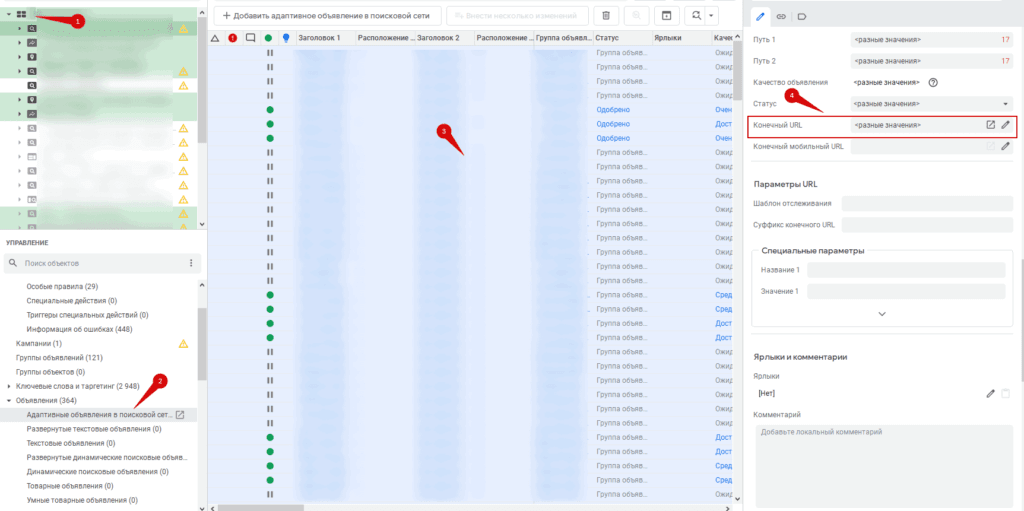This screenshot has height=511, width=1024.
Task: Click pencil icon in Конечный мобильный URL field
Action: (x=1006, y=146)
